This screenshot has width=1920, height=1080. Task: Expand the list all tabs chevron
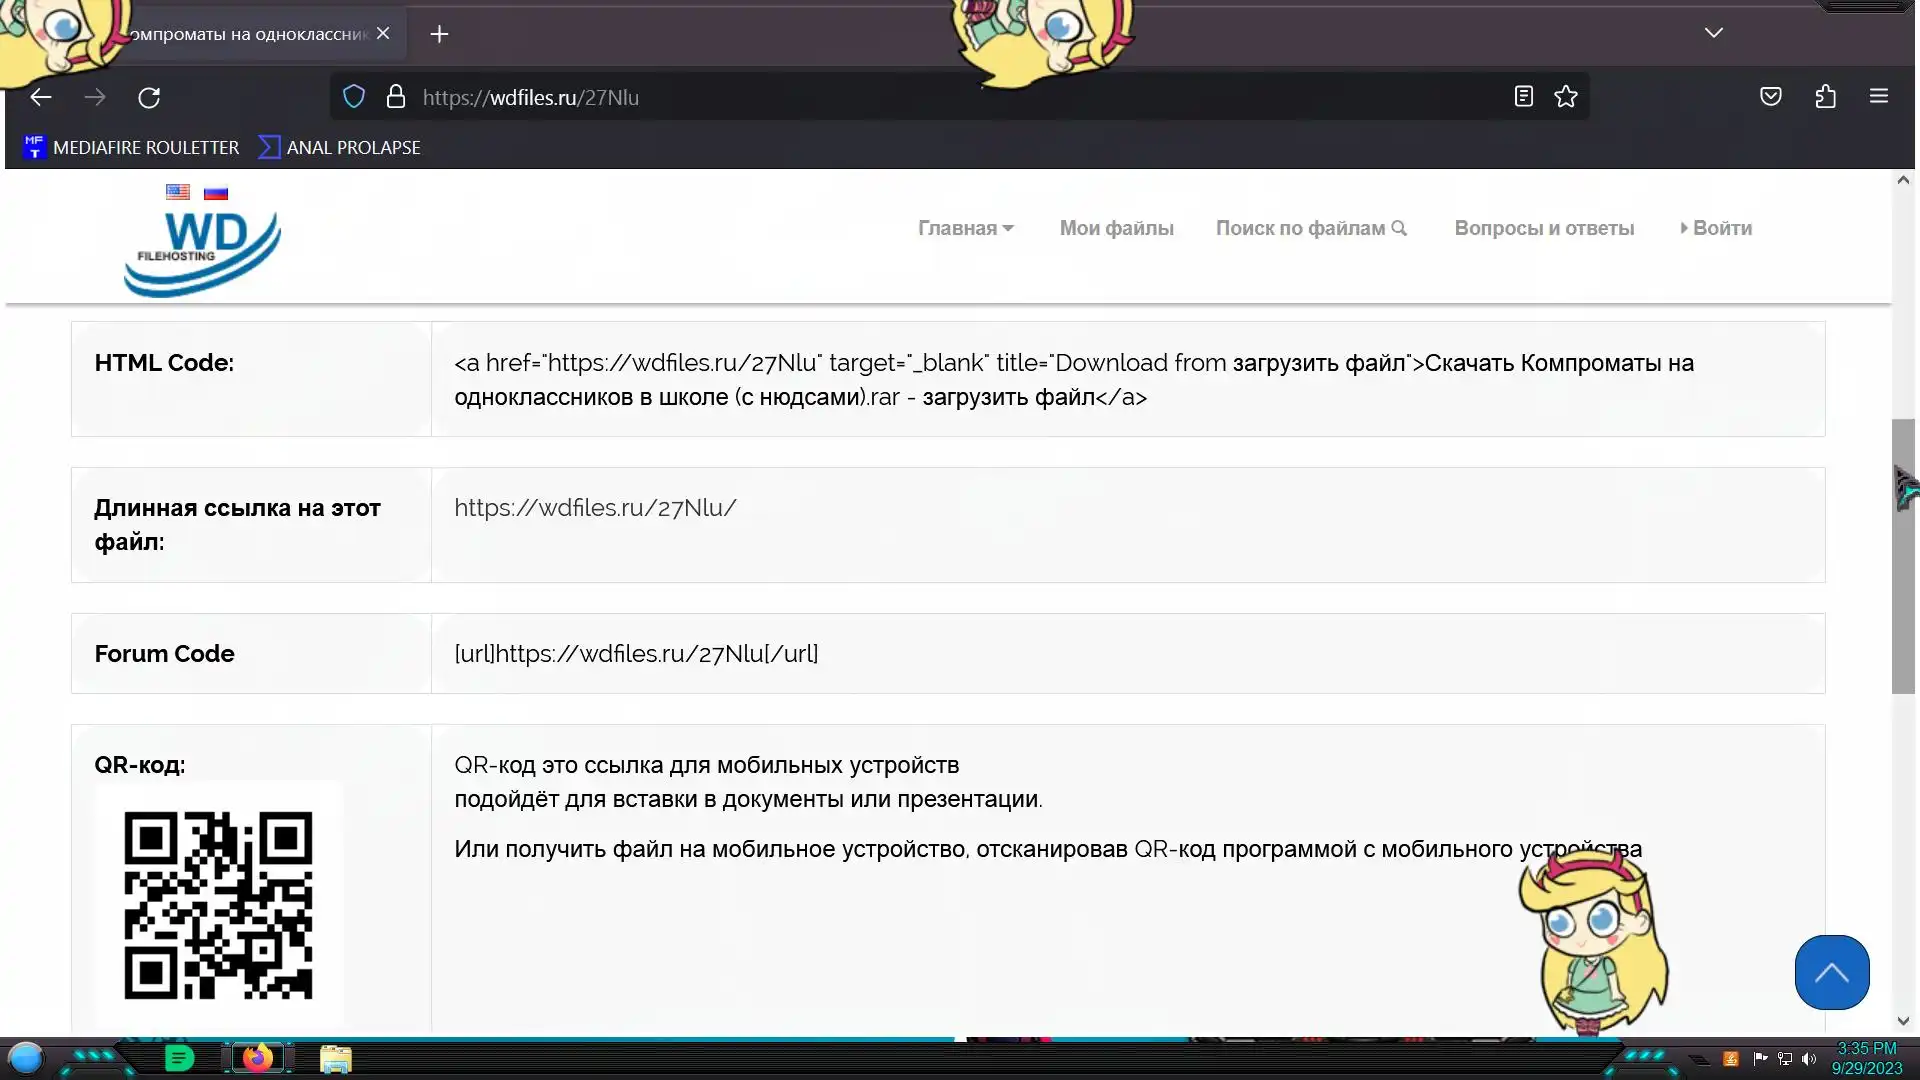pyautogui.click(x=1713, y=33)
